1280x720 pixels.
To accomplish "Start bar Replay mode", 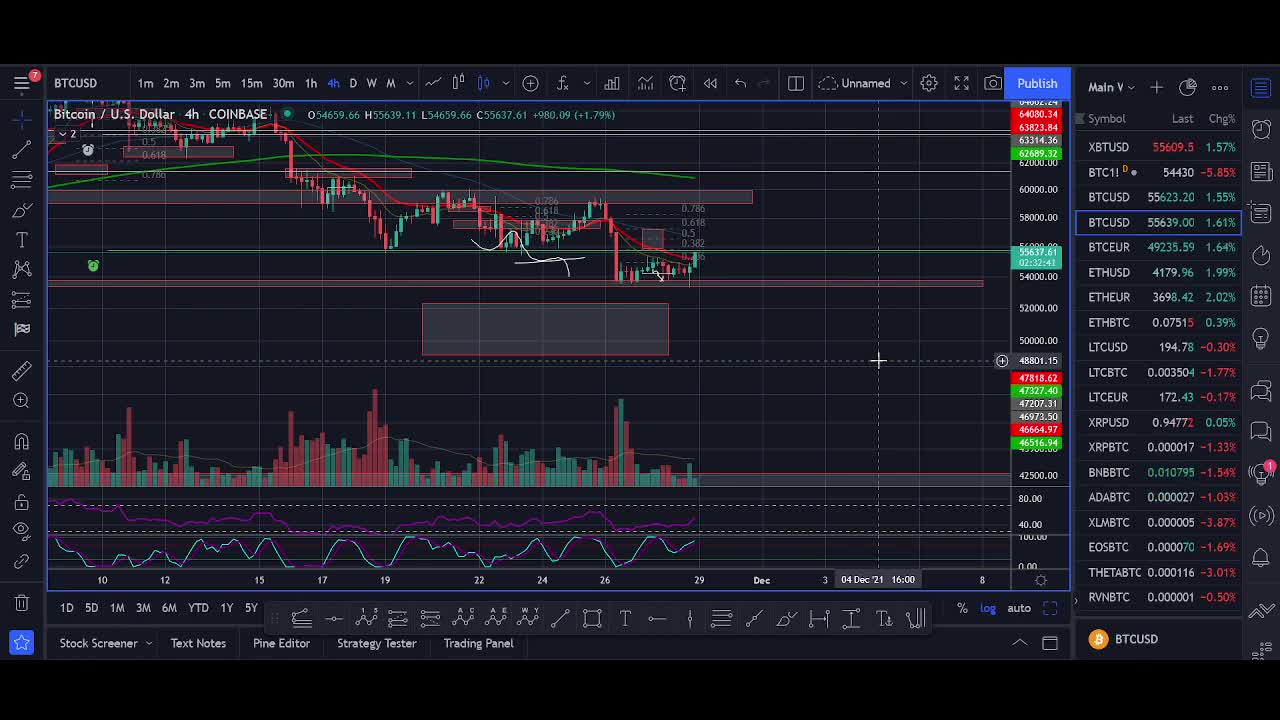I will [710, 83].
